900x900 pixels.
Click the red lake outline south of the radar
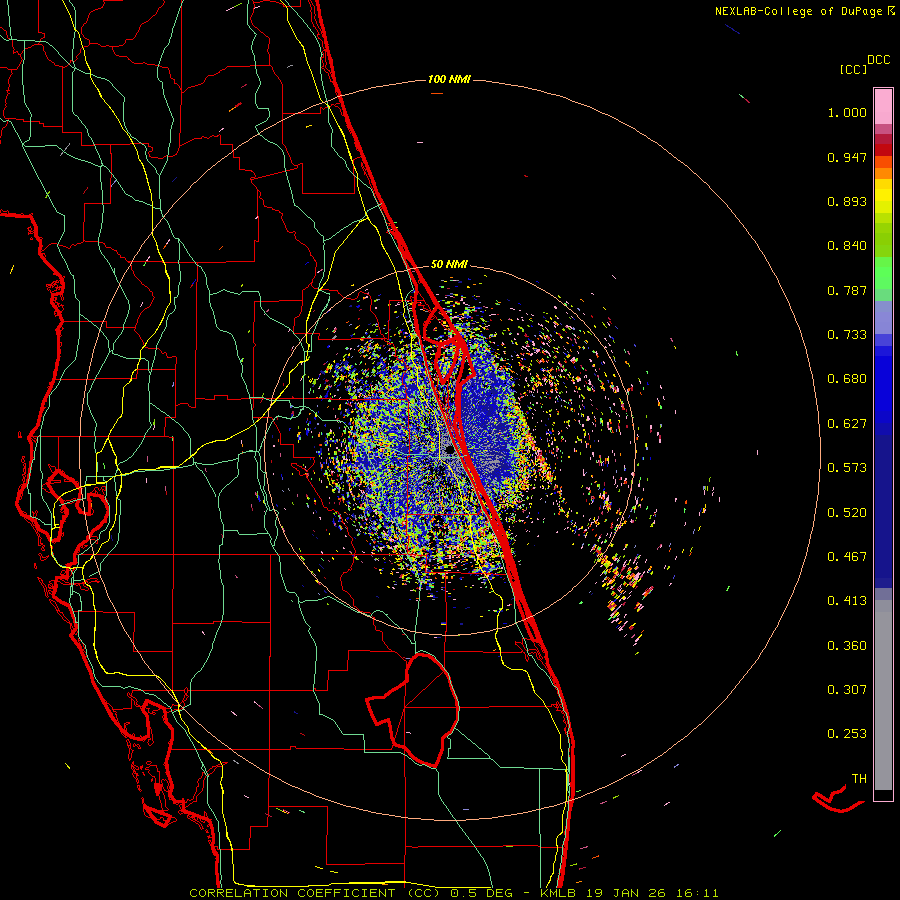point(413,710)
